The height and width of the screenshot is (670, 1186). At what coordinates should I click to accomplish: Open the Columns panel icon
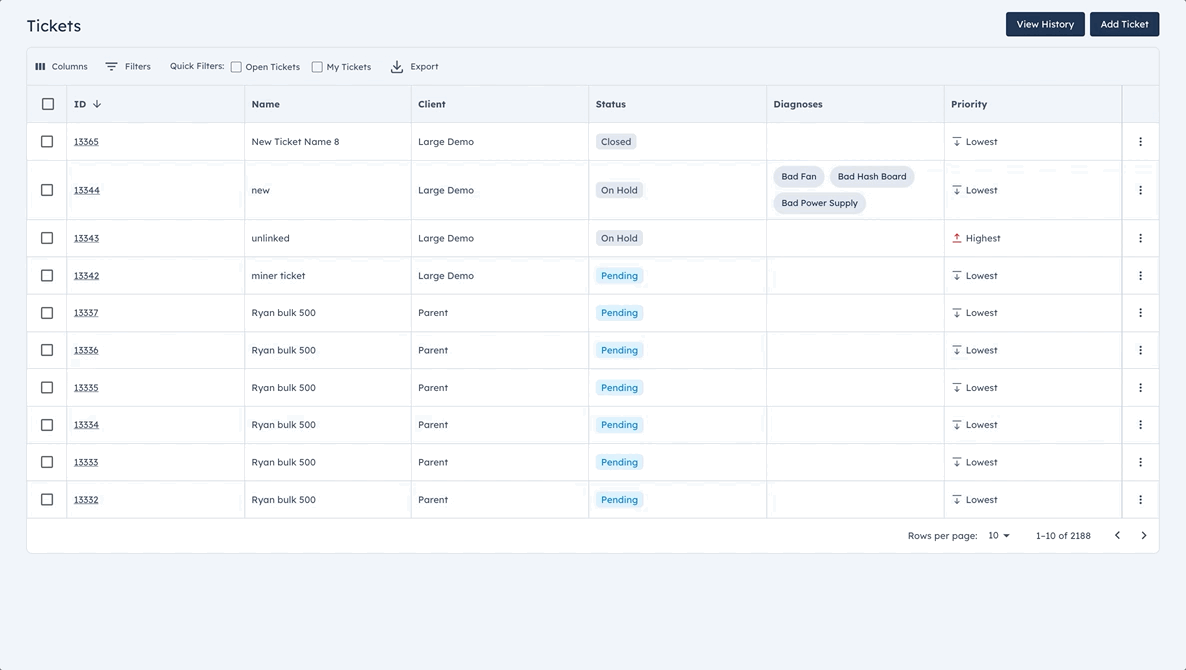[x=38, y=66]
